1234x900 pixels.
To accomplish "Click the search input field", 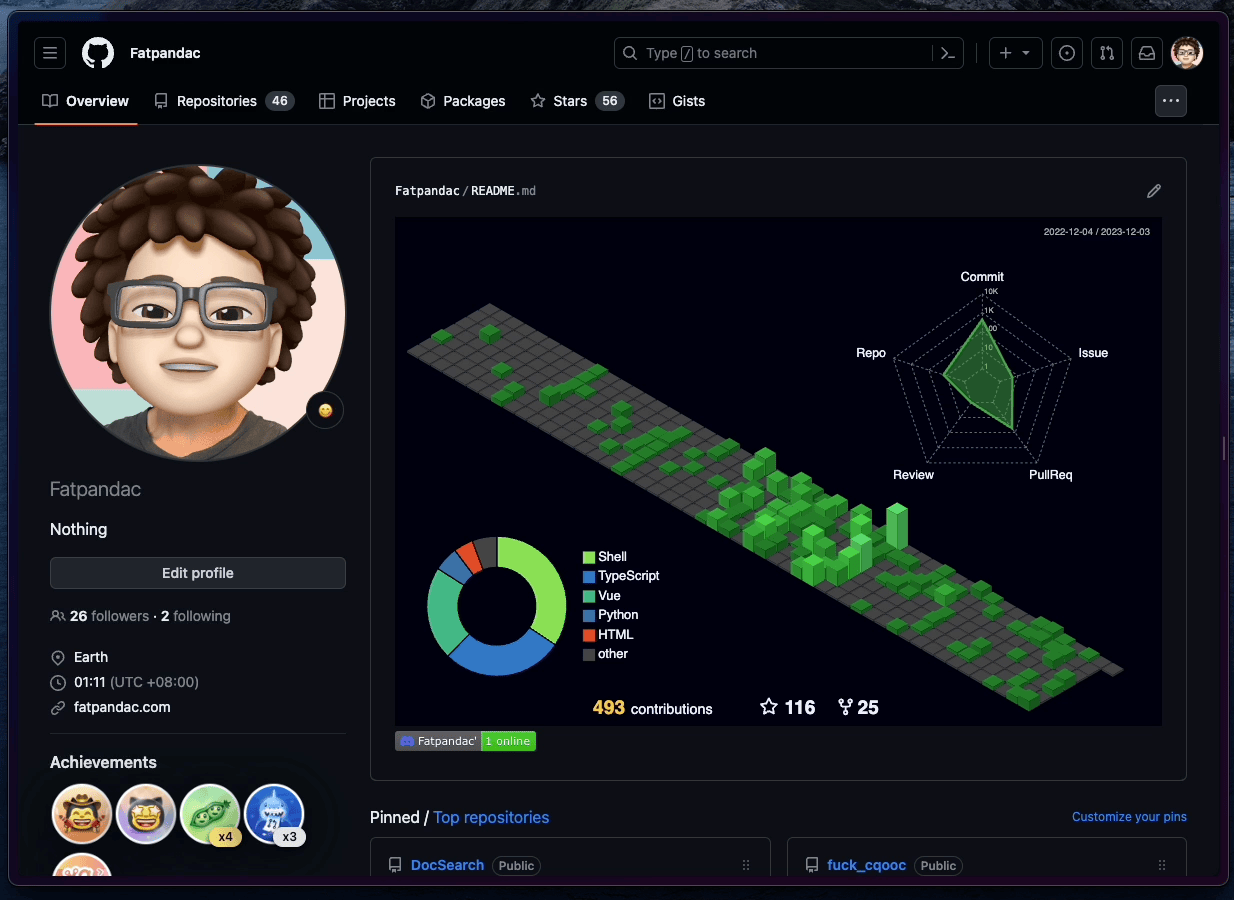I will (775, 53).
